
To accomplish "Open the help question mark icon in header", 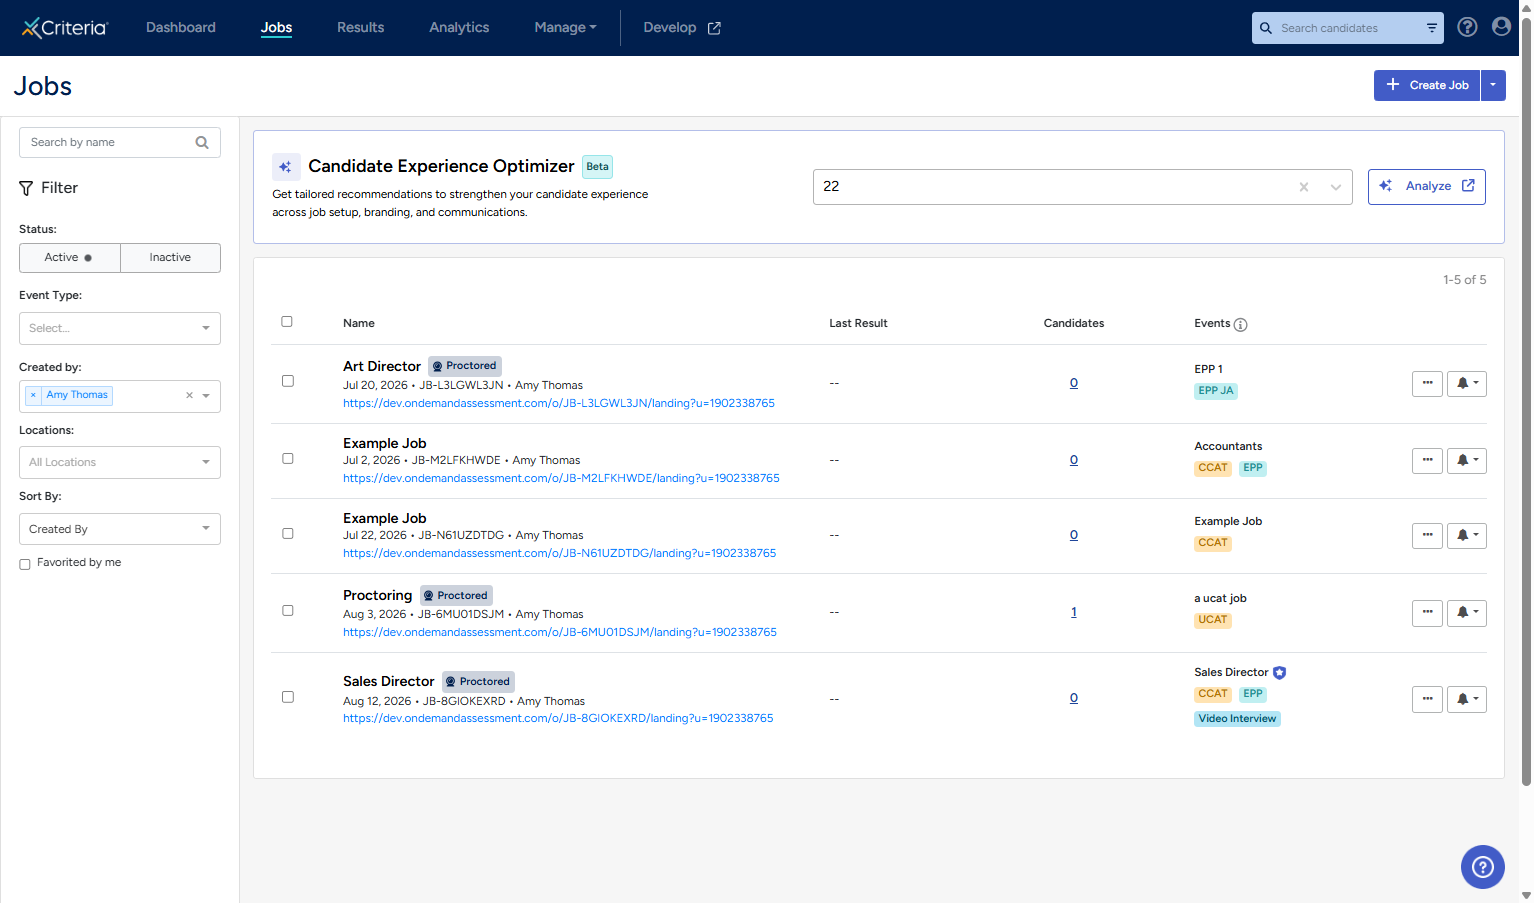I will (1467, 27).
